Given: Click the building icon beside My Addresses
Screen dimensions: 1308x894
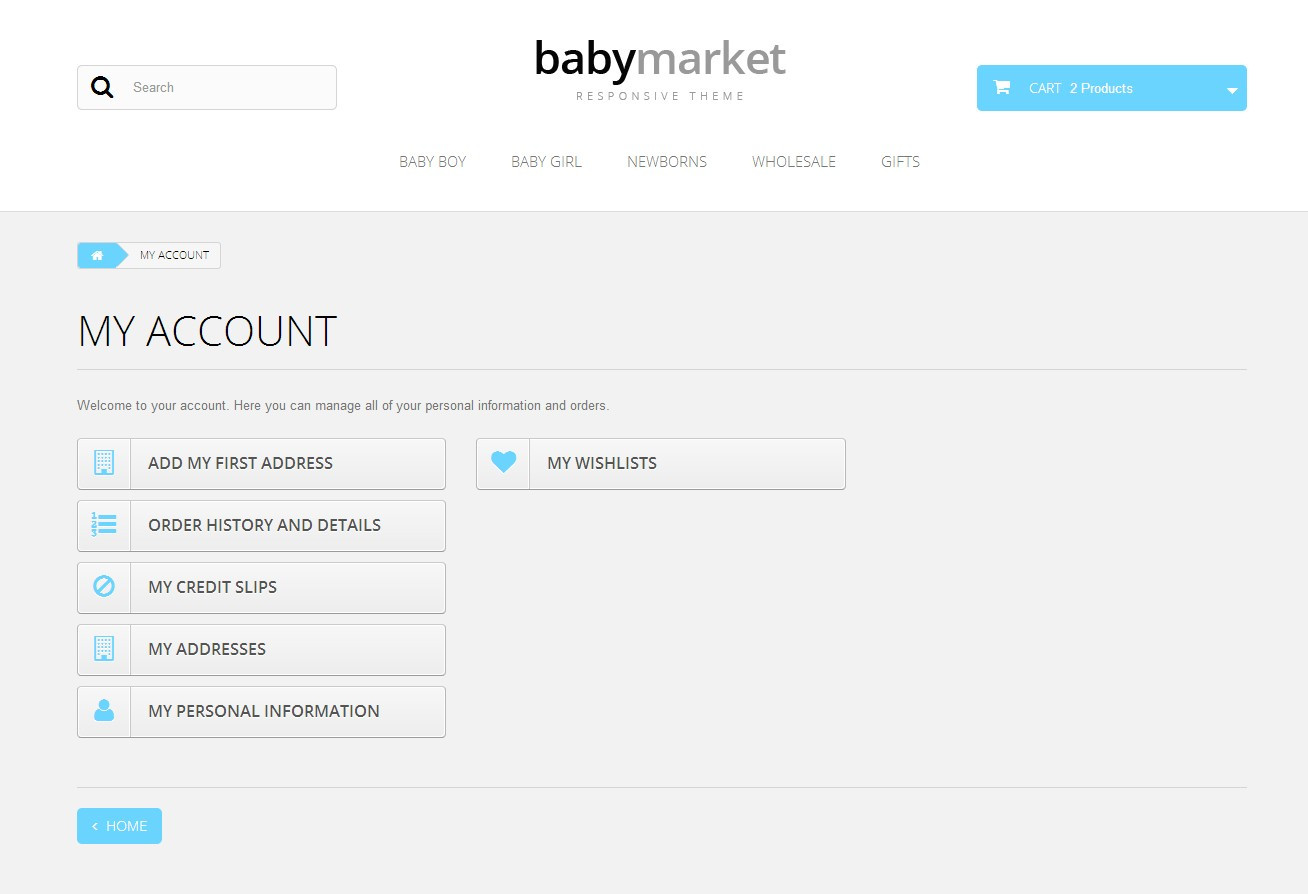Looking at the screenshot, I should [104, 649].
